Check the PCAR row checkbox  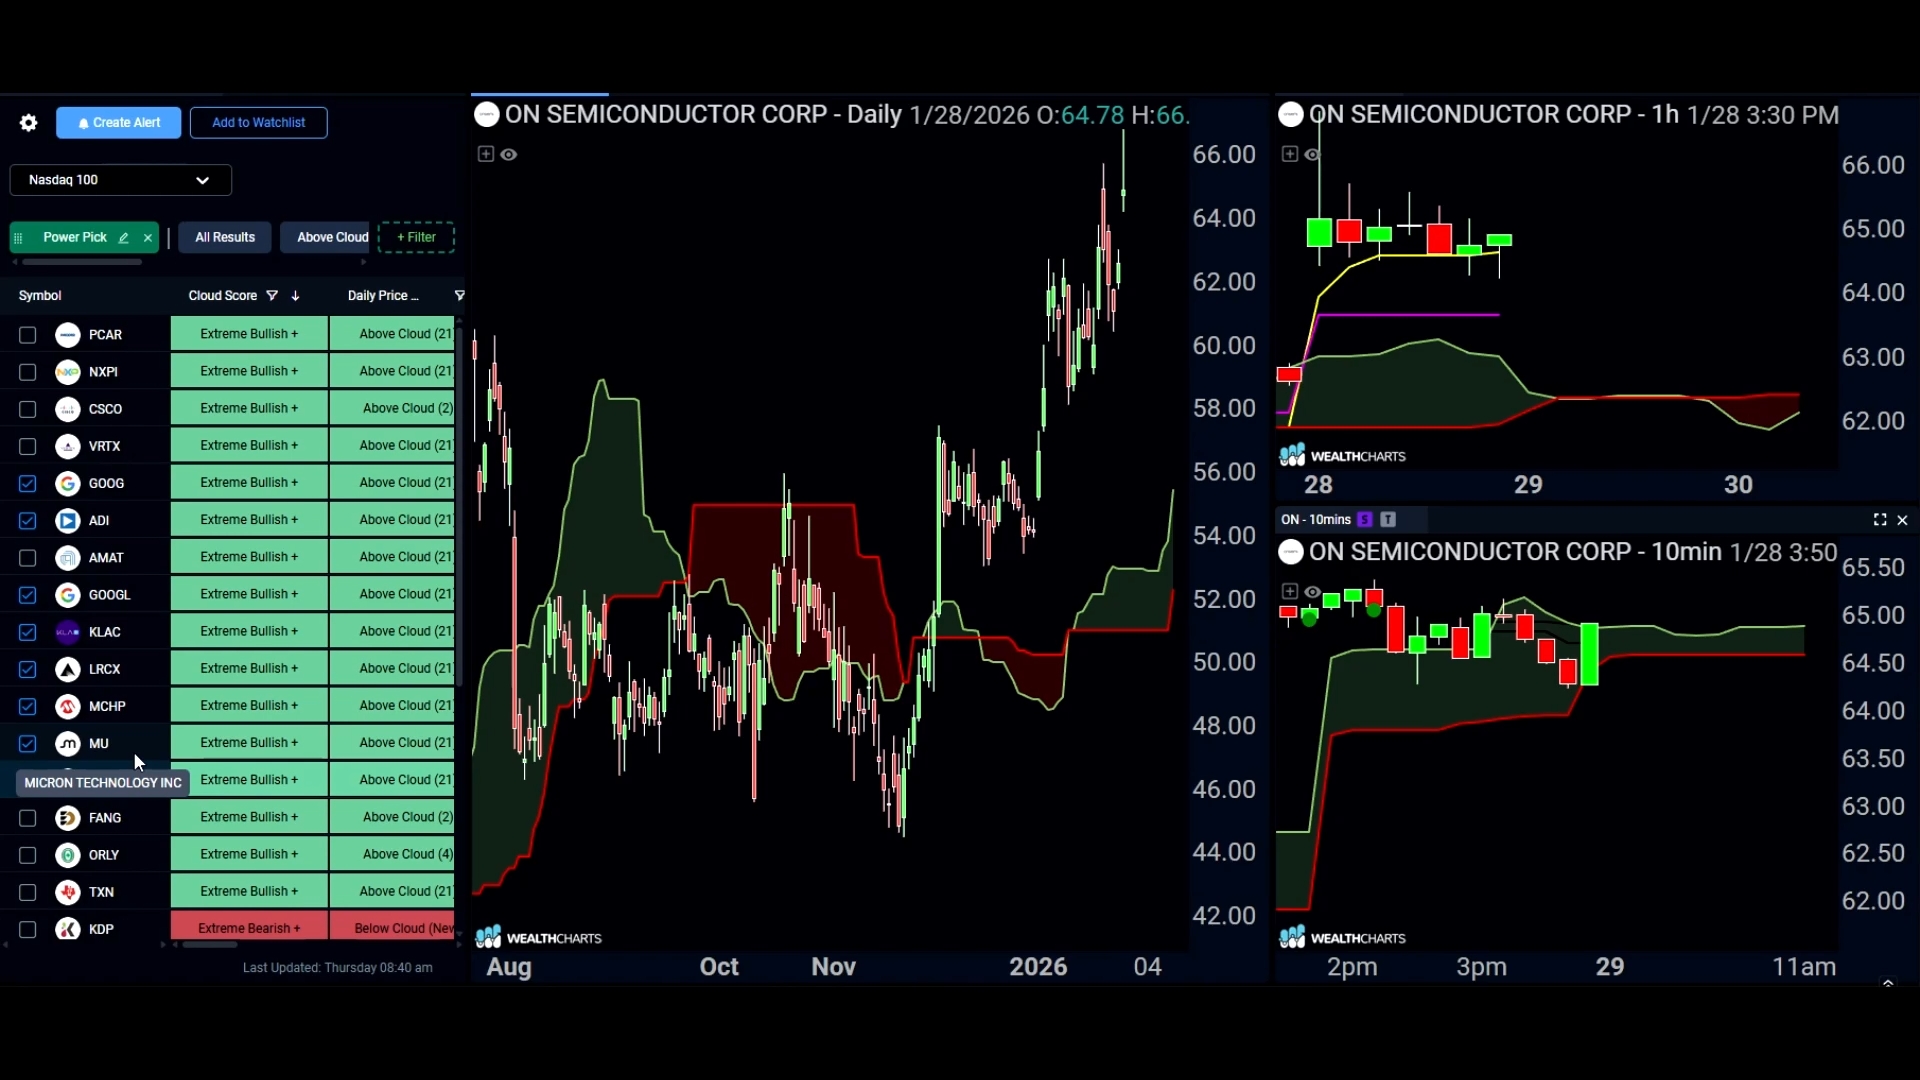pyautogui.click(x=27, y=335)
